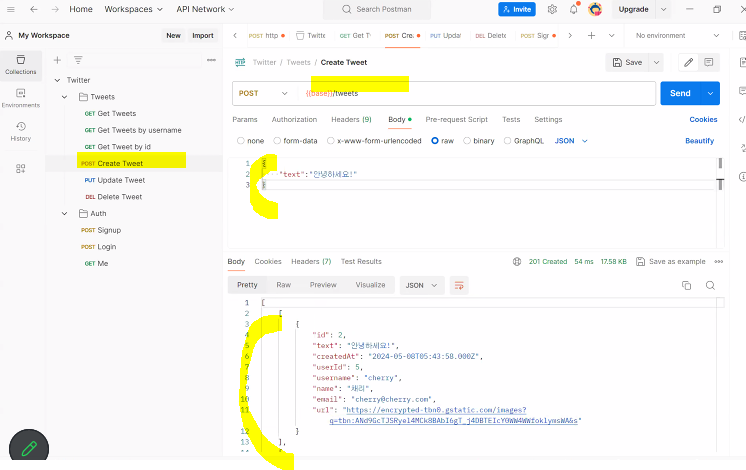
Task: Open the Environments sidebar icon
Action: click(x=20, y=98)
